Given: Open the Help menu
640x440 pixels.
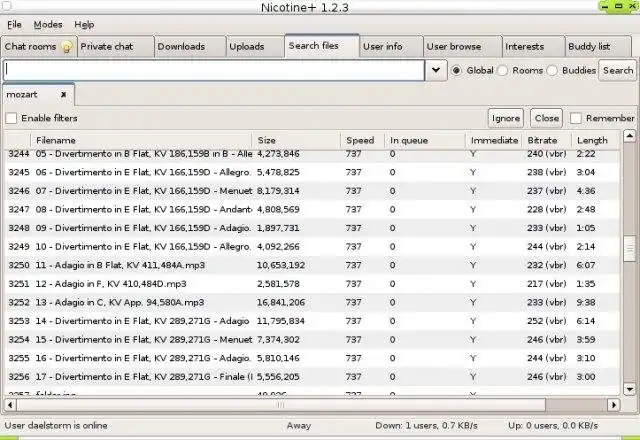Looking at the screenshot, I should coord(84,24).
